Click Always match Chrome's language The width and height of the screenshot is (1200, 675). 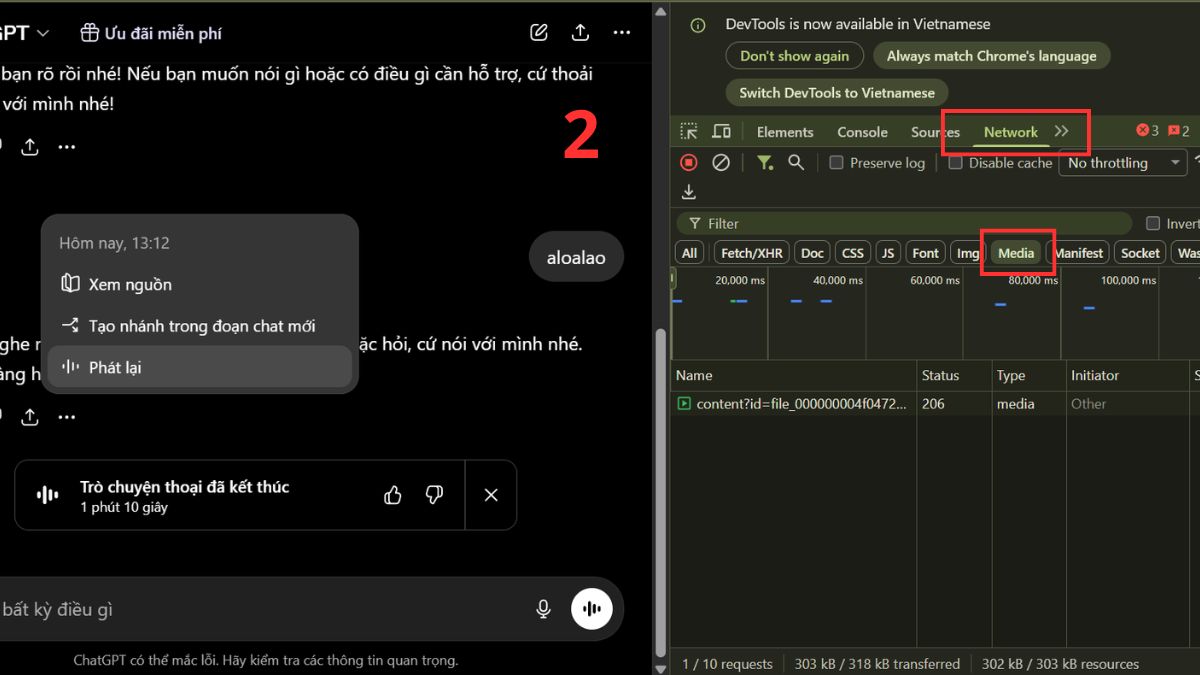pos(992,56)
